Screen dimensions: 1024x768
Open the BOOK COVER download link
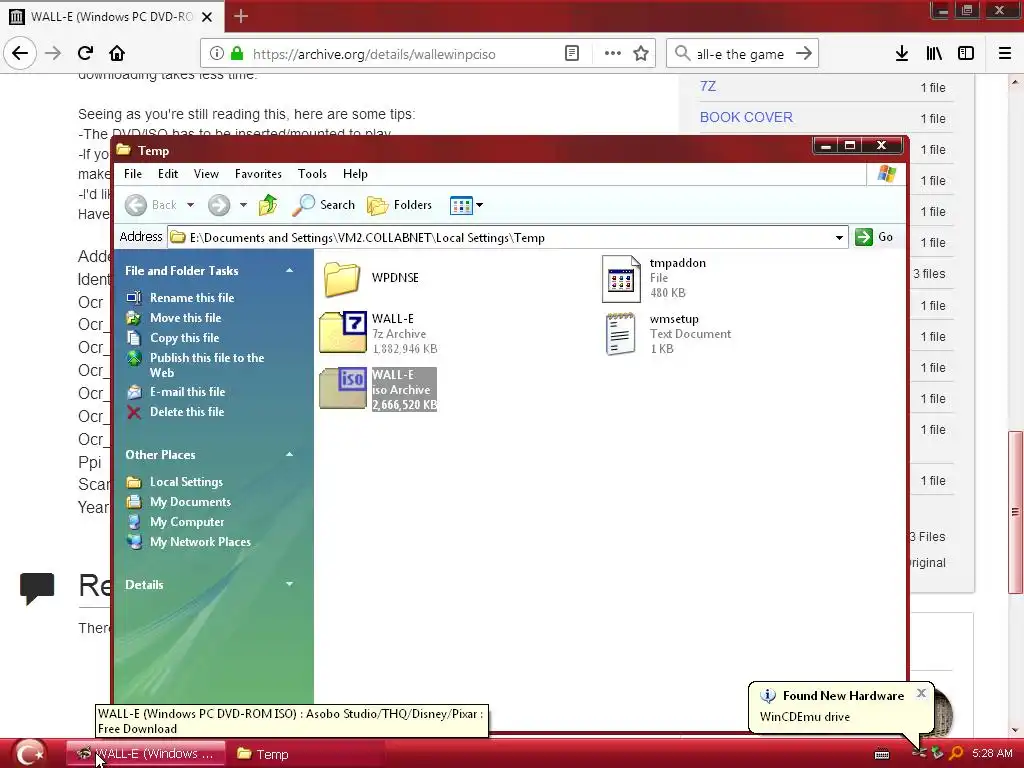746,118
